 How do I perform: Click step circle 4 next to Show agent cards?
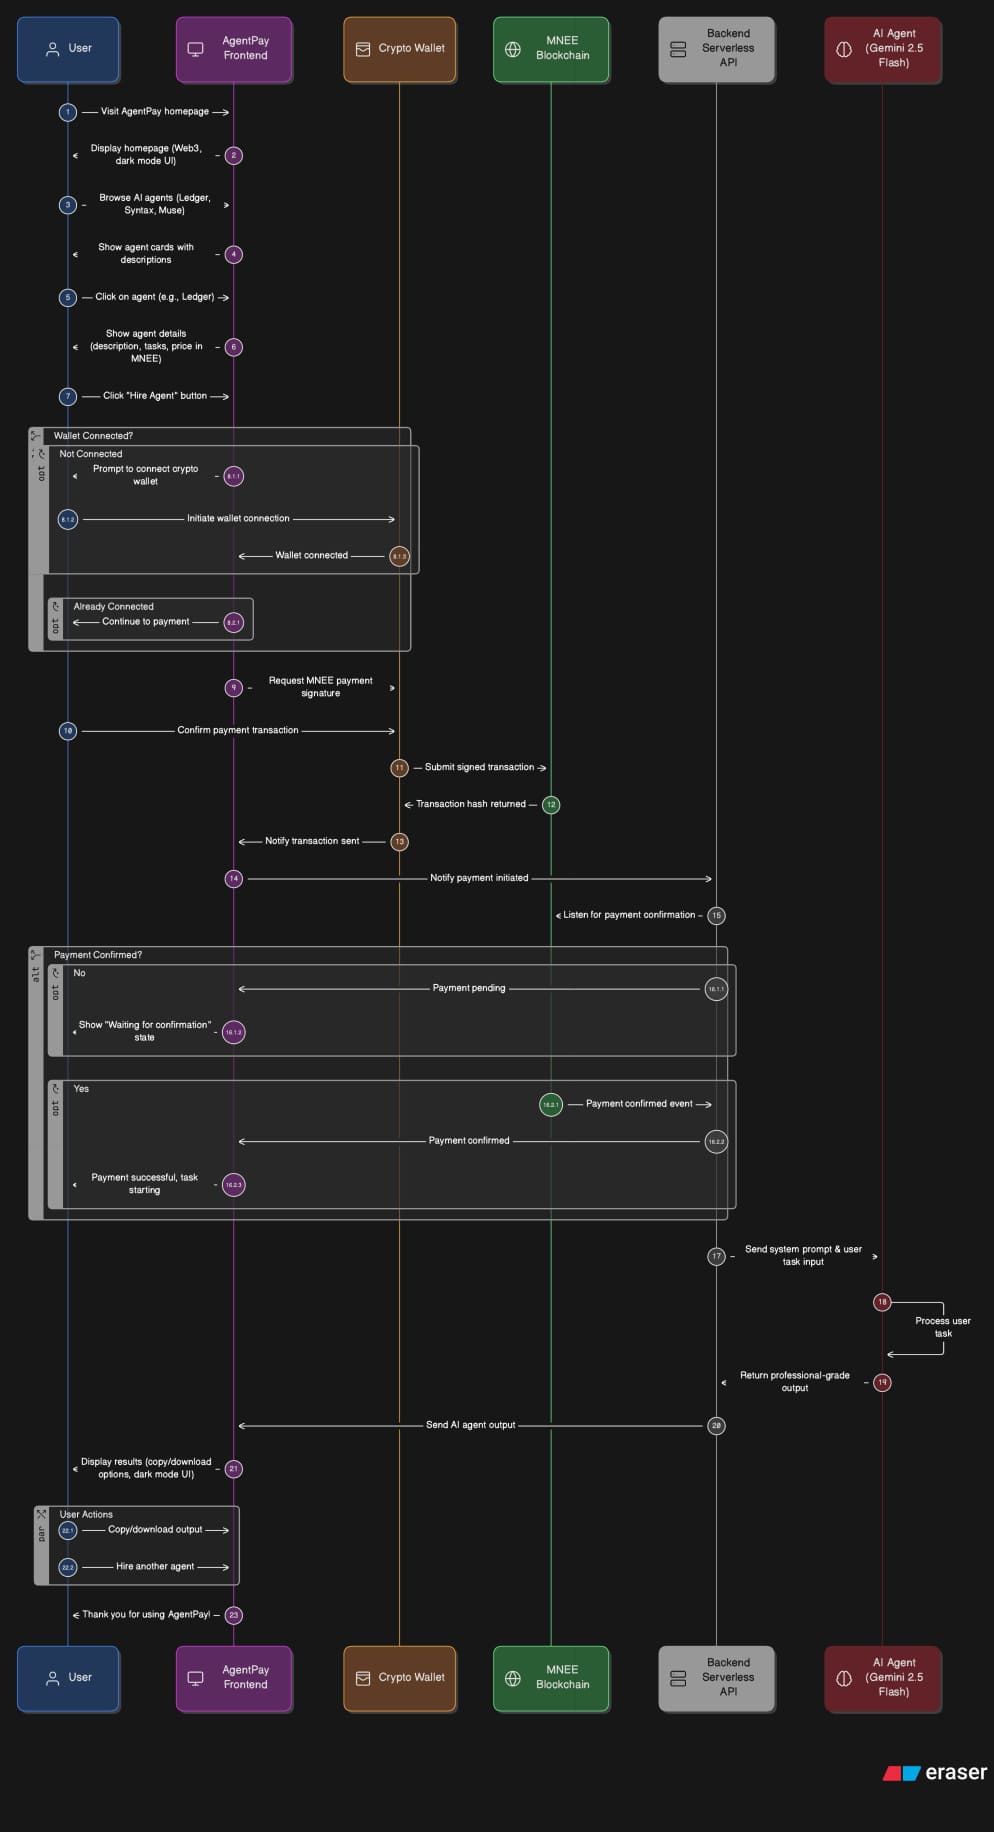pos(234,254)
